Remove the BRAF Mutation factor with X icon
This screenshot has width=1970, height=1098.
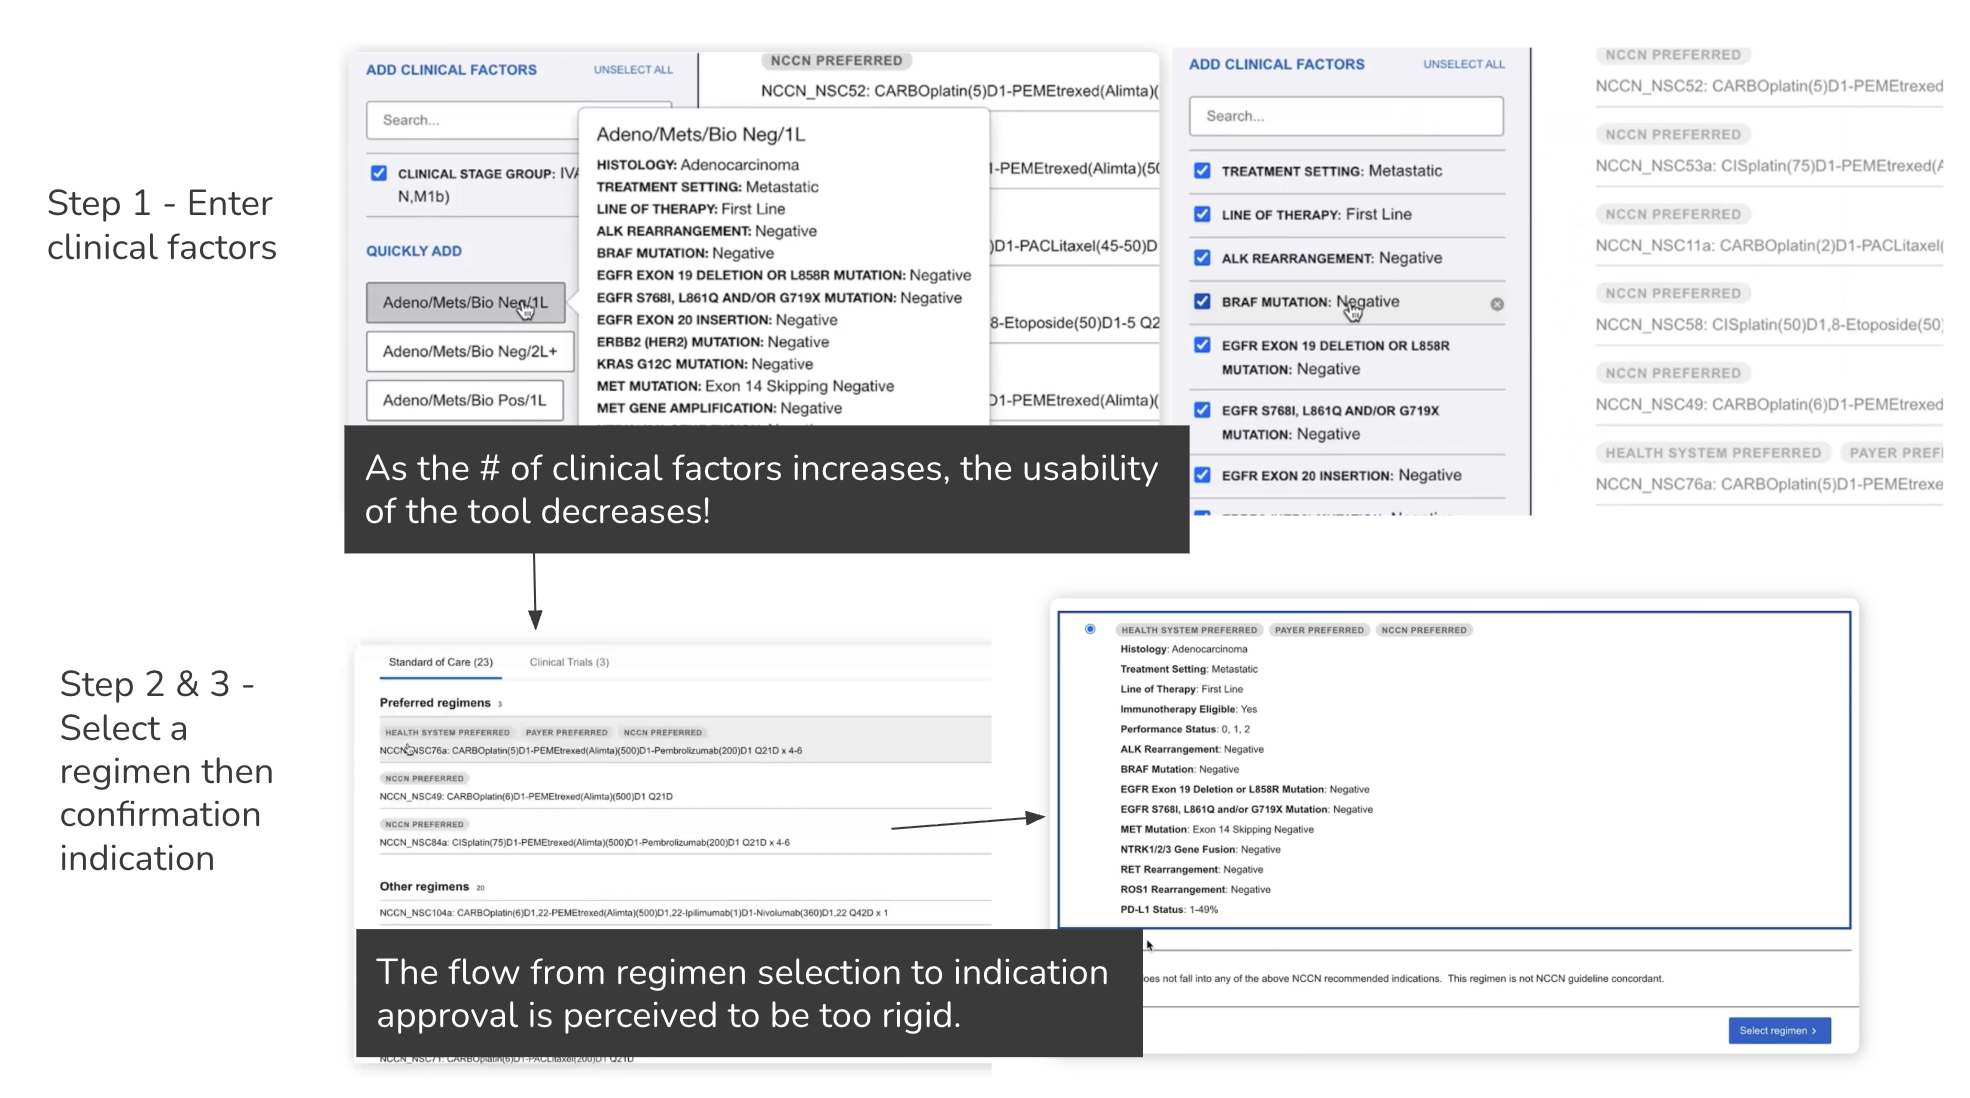click(1496, 304)
